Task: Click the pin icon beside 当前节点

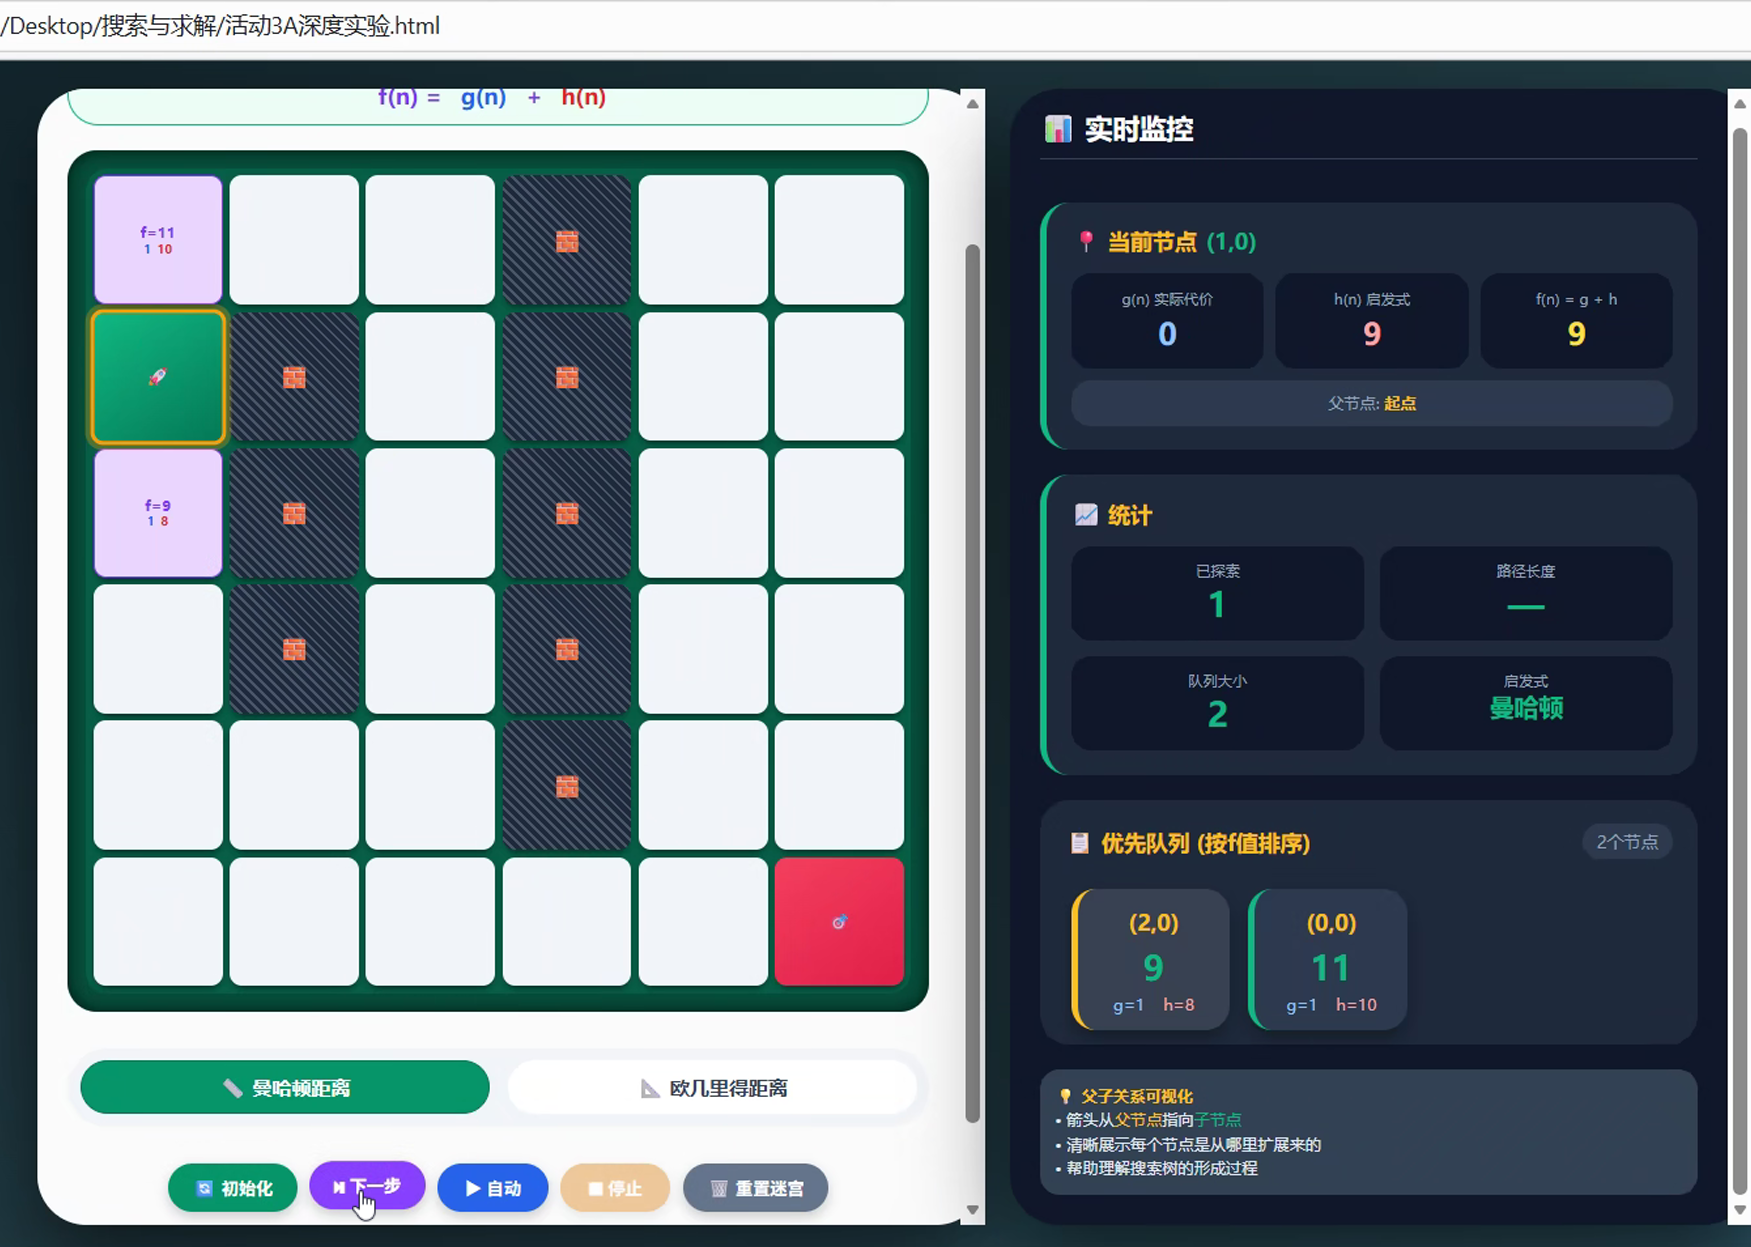Action: point(1086,241)
